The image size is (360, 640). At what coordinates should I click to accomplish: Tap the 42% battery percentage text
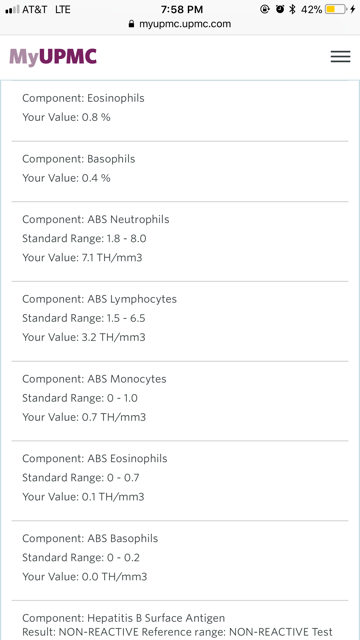click(312, 9)
